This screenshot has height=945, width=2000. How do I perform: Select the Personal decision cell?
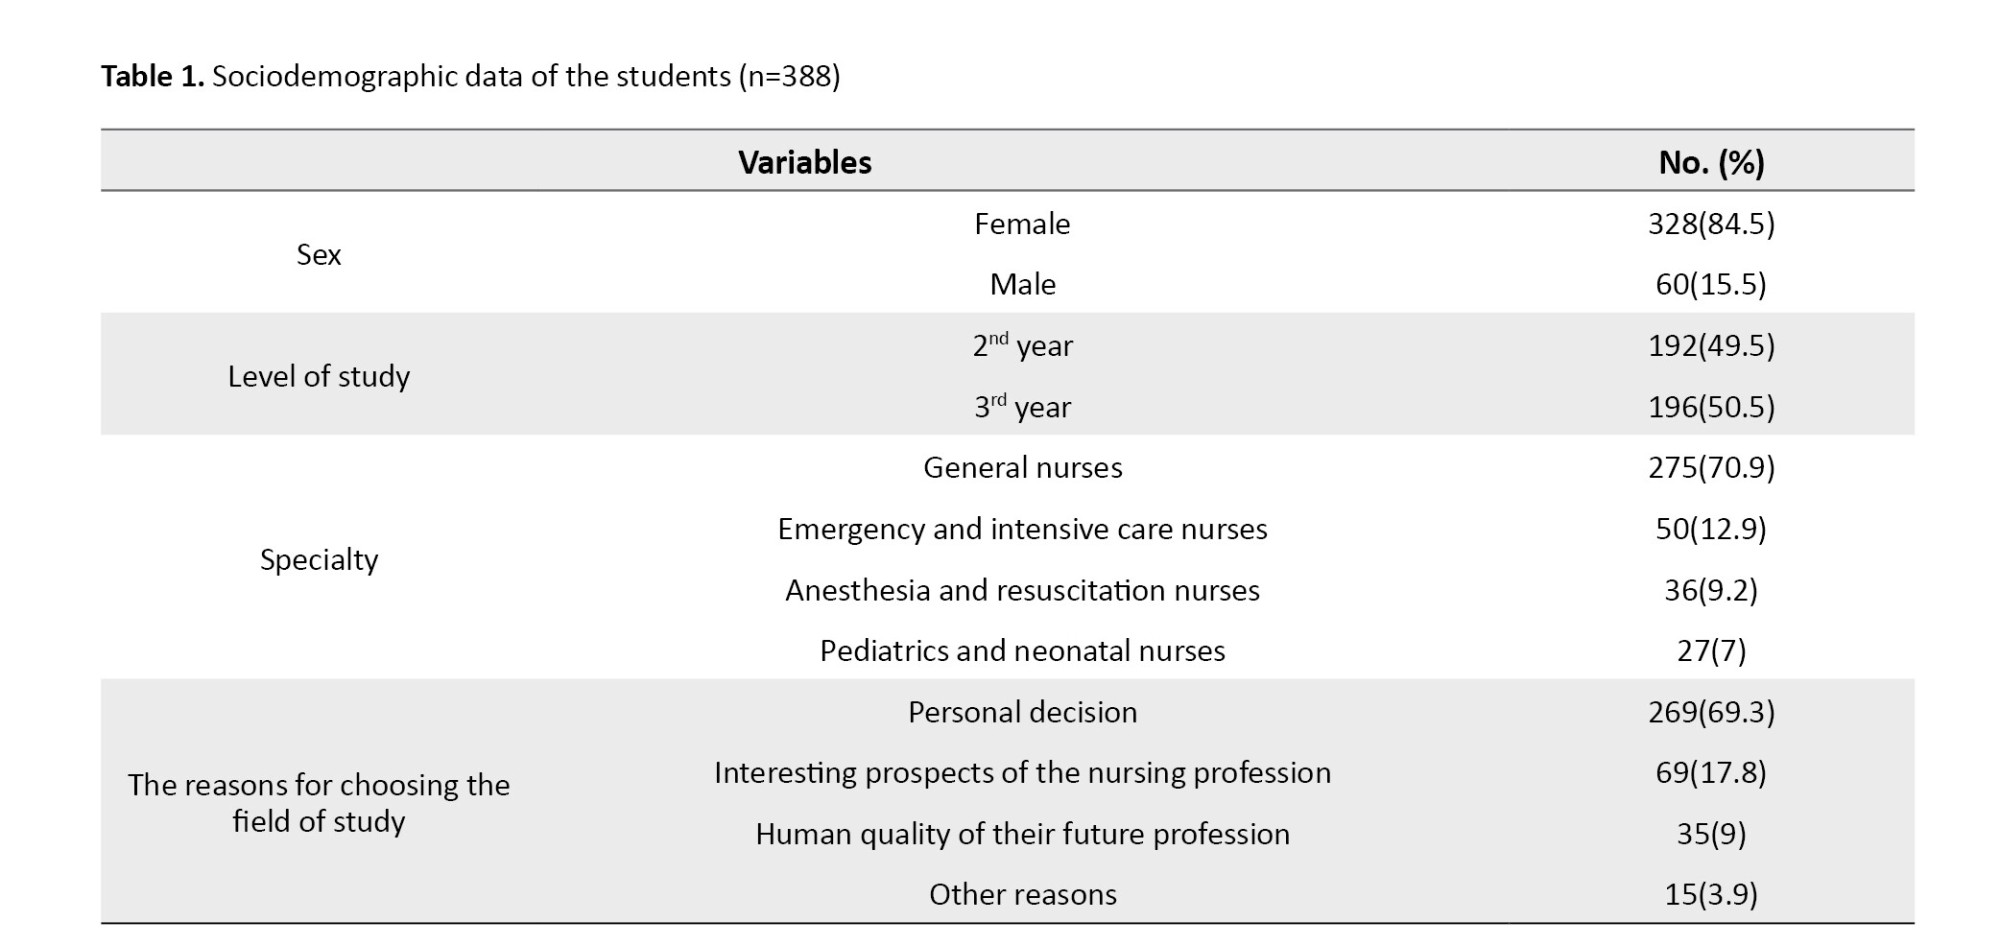coord(1022,712)
